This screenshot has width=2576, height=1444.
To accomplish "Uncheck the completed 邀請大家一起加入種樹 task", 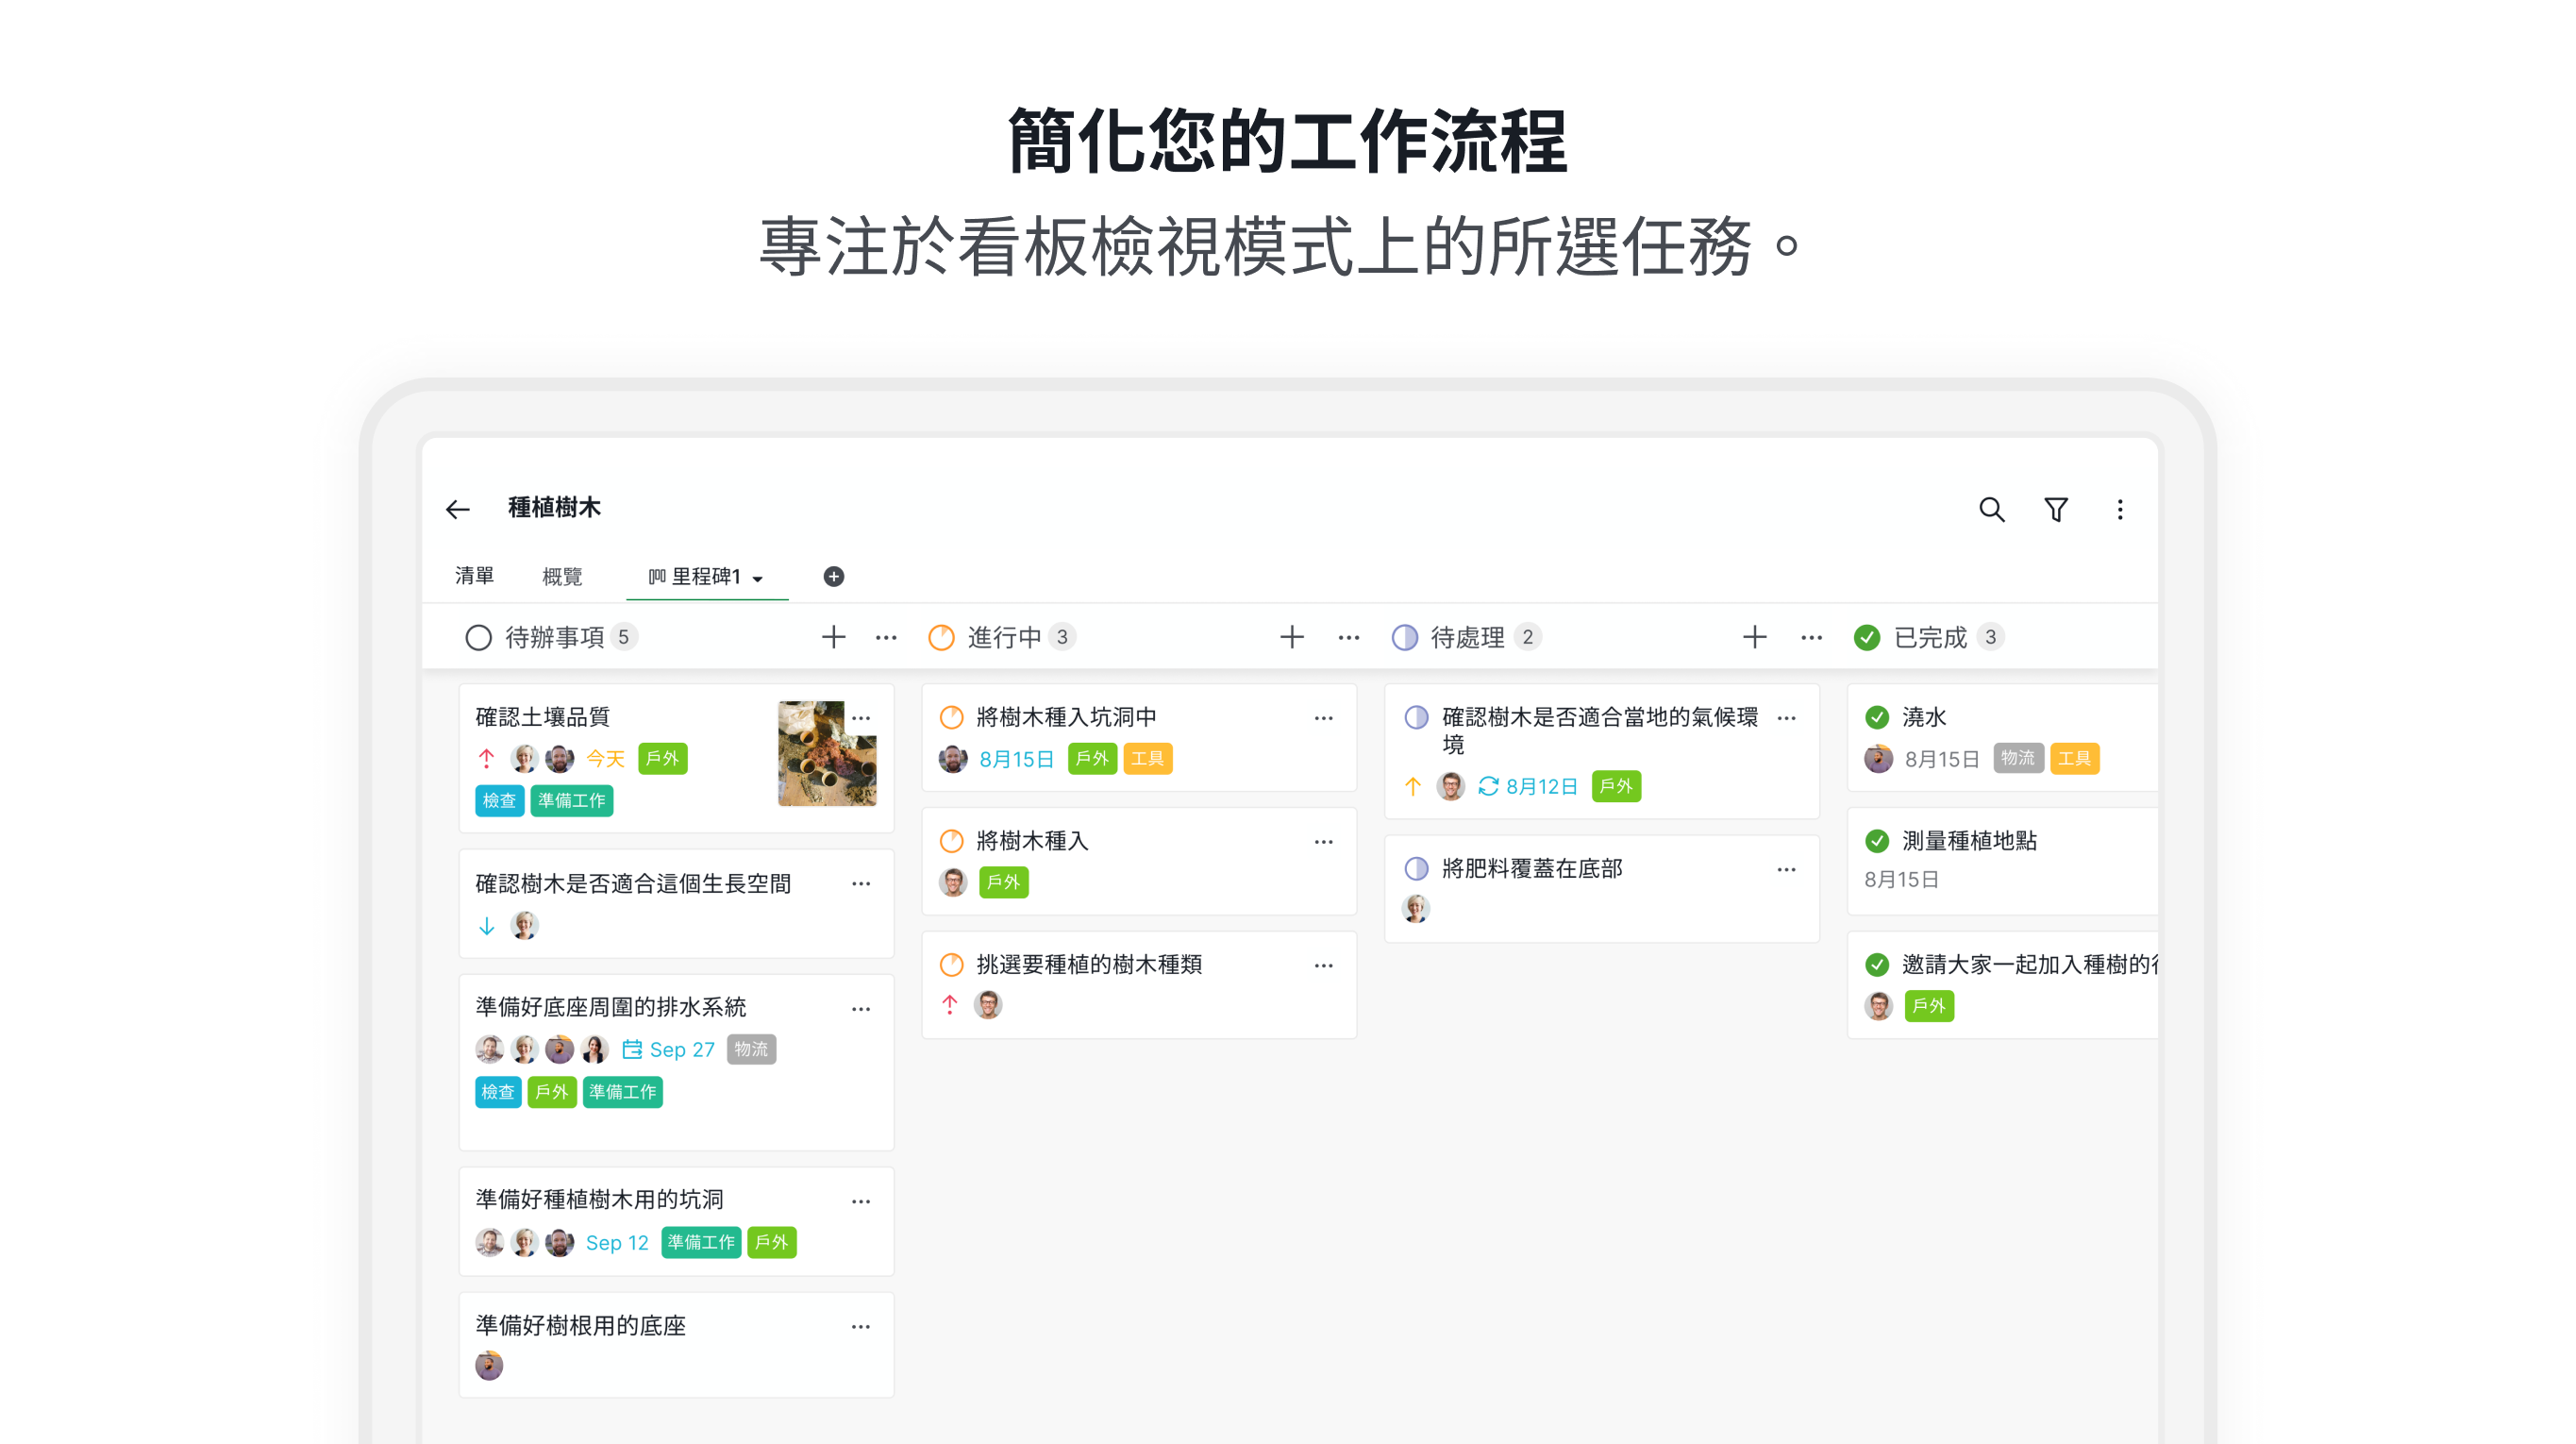I will pos(1878,965).
